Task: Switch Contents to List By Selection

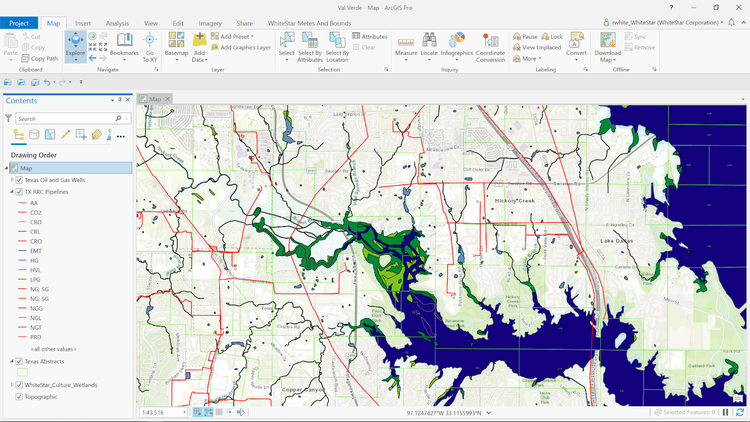Action: 50,135
